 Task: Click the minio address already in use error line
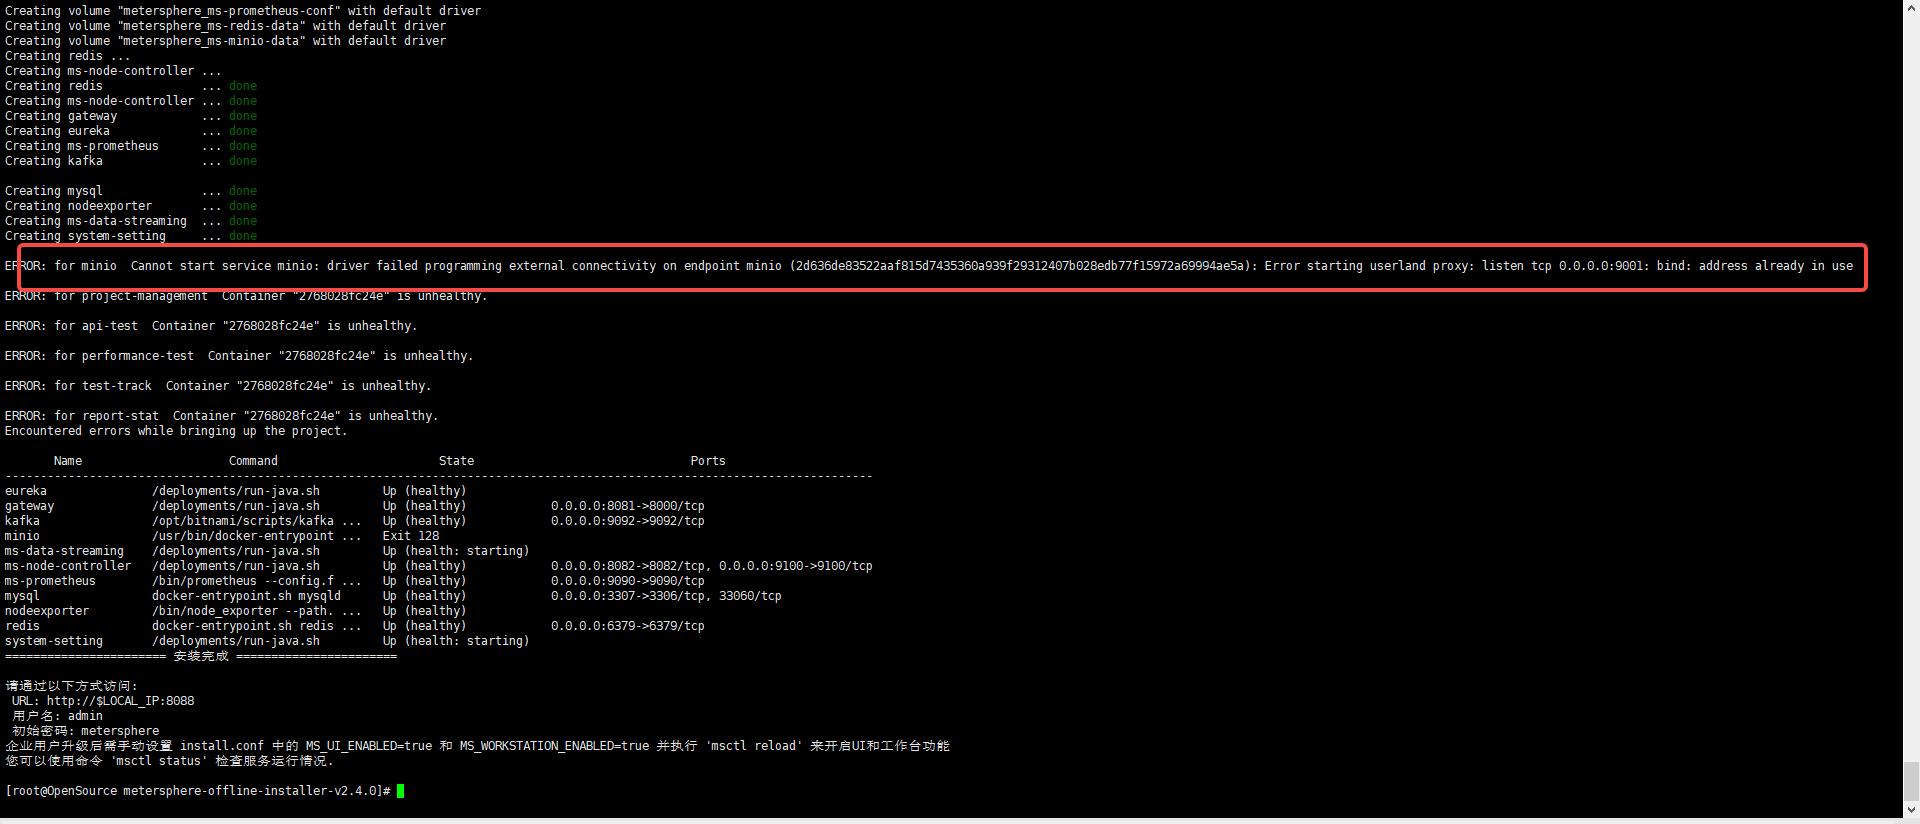point(929,266)
